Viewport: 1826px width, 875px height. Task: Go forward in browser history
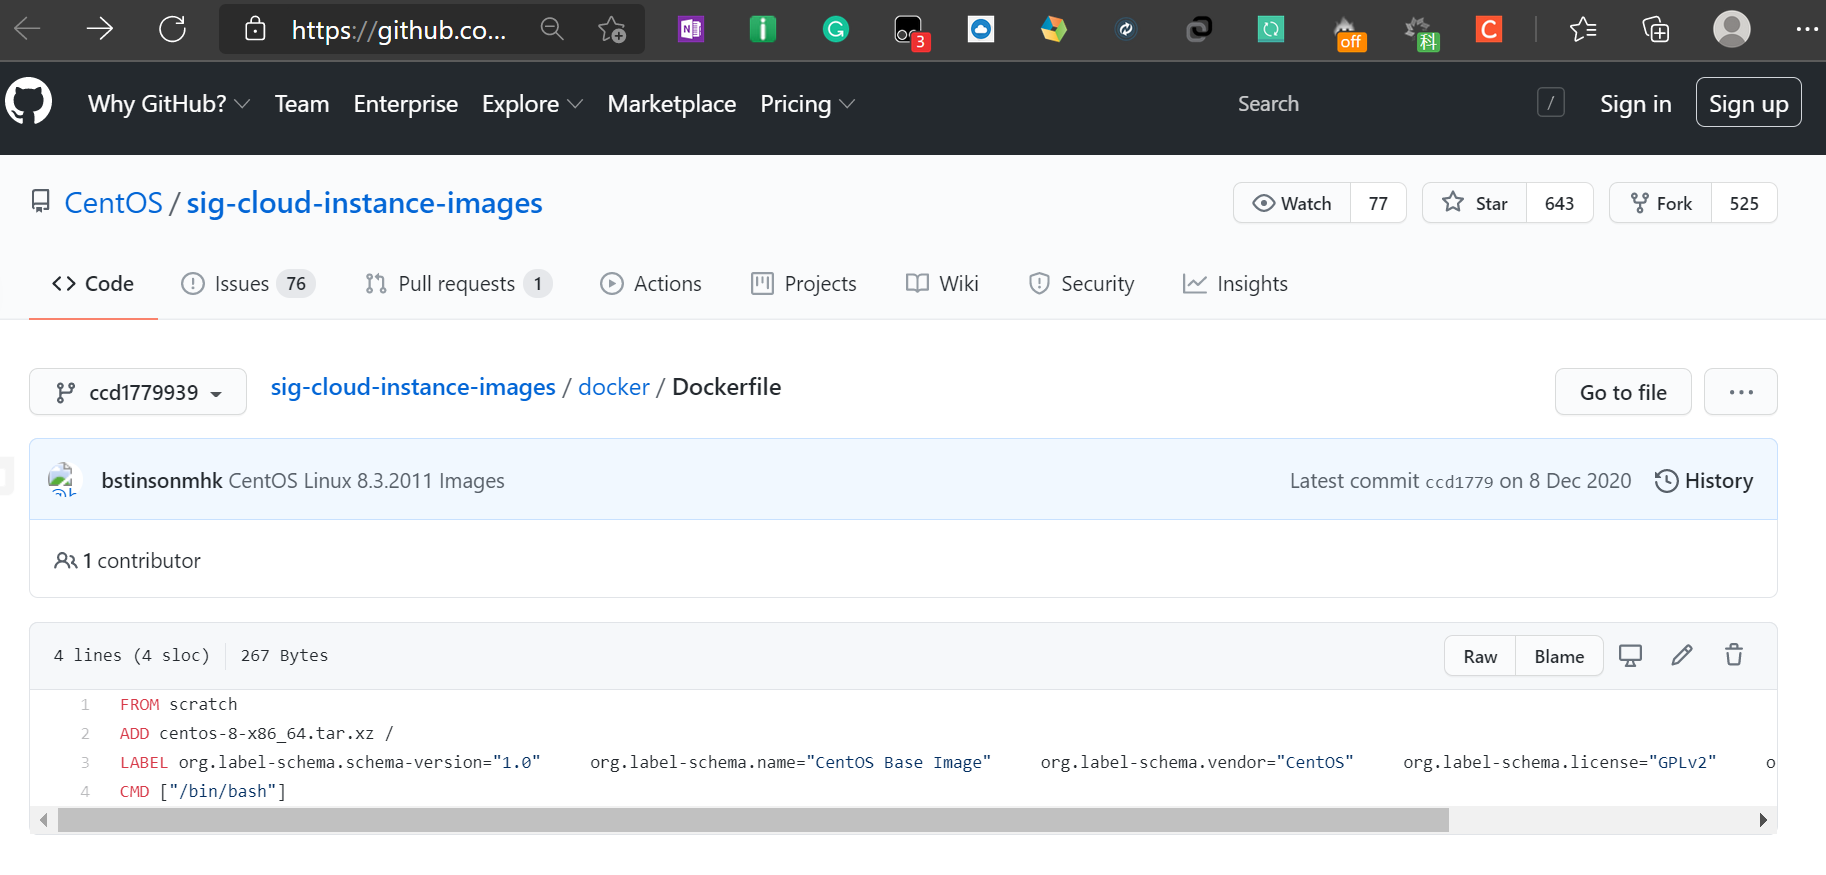tap(100, 29)
